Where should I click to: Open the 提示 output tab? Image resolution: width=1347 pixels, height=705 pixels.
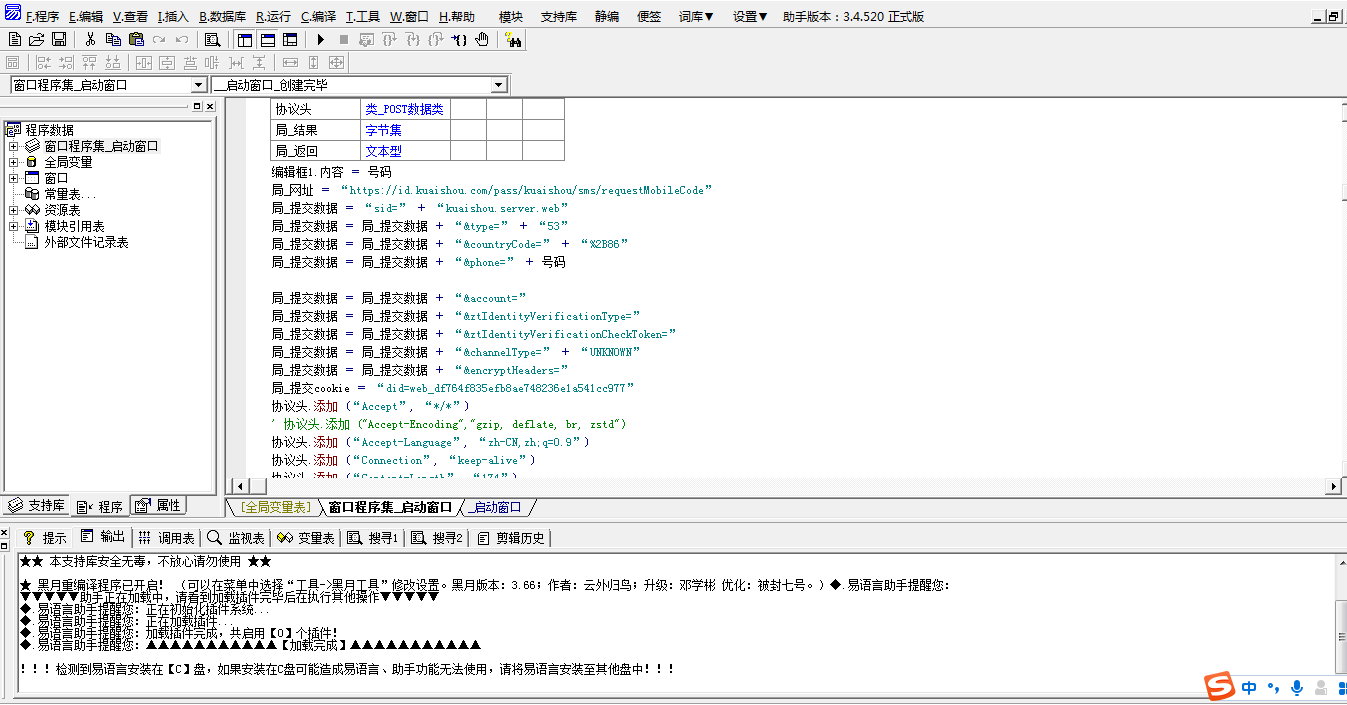tap(45, 538)
